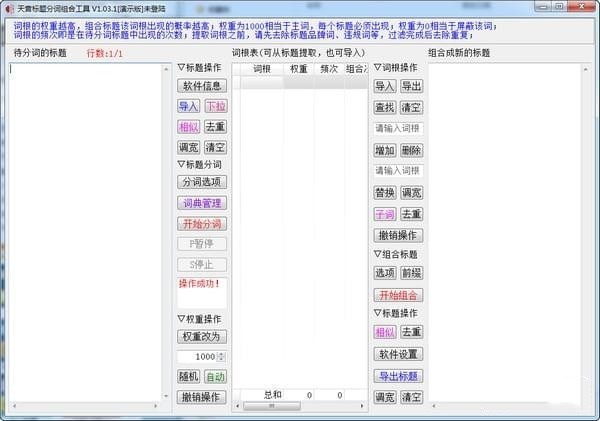Click 去重 button beside 子词
Screen dimensions: 600x421
pyautogui.click(x=411, y=214)
